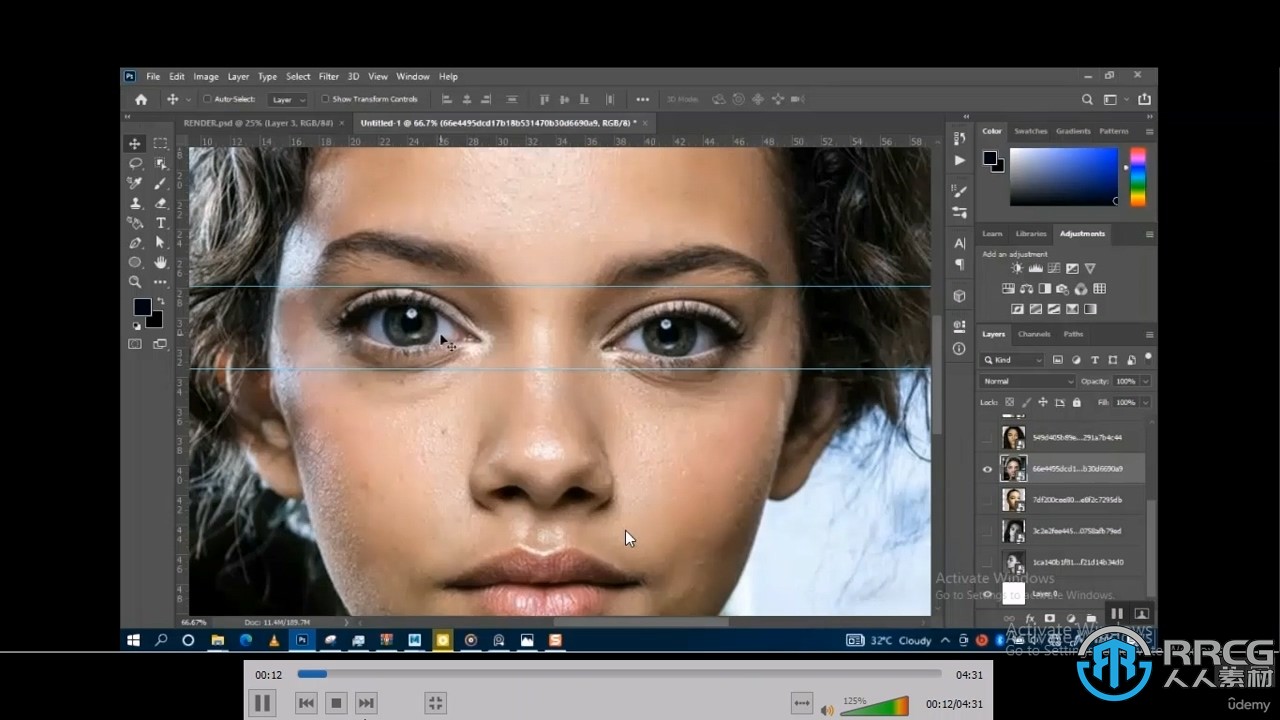Click the Home icon in options bar
Screen dimensions: 1280x720
pos(141,99)
